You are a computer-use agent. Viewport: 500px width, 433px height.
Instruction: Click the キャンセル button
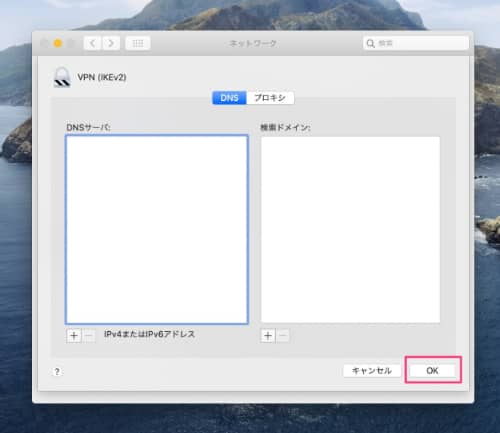click(372, 371)
